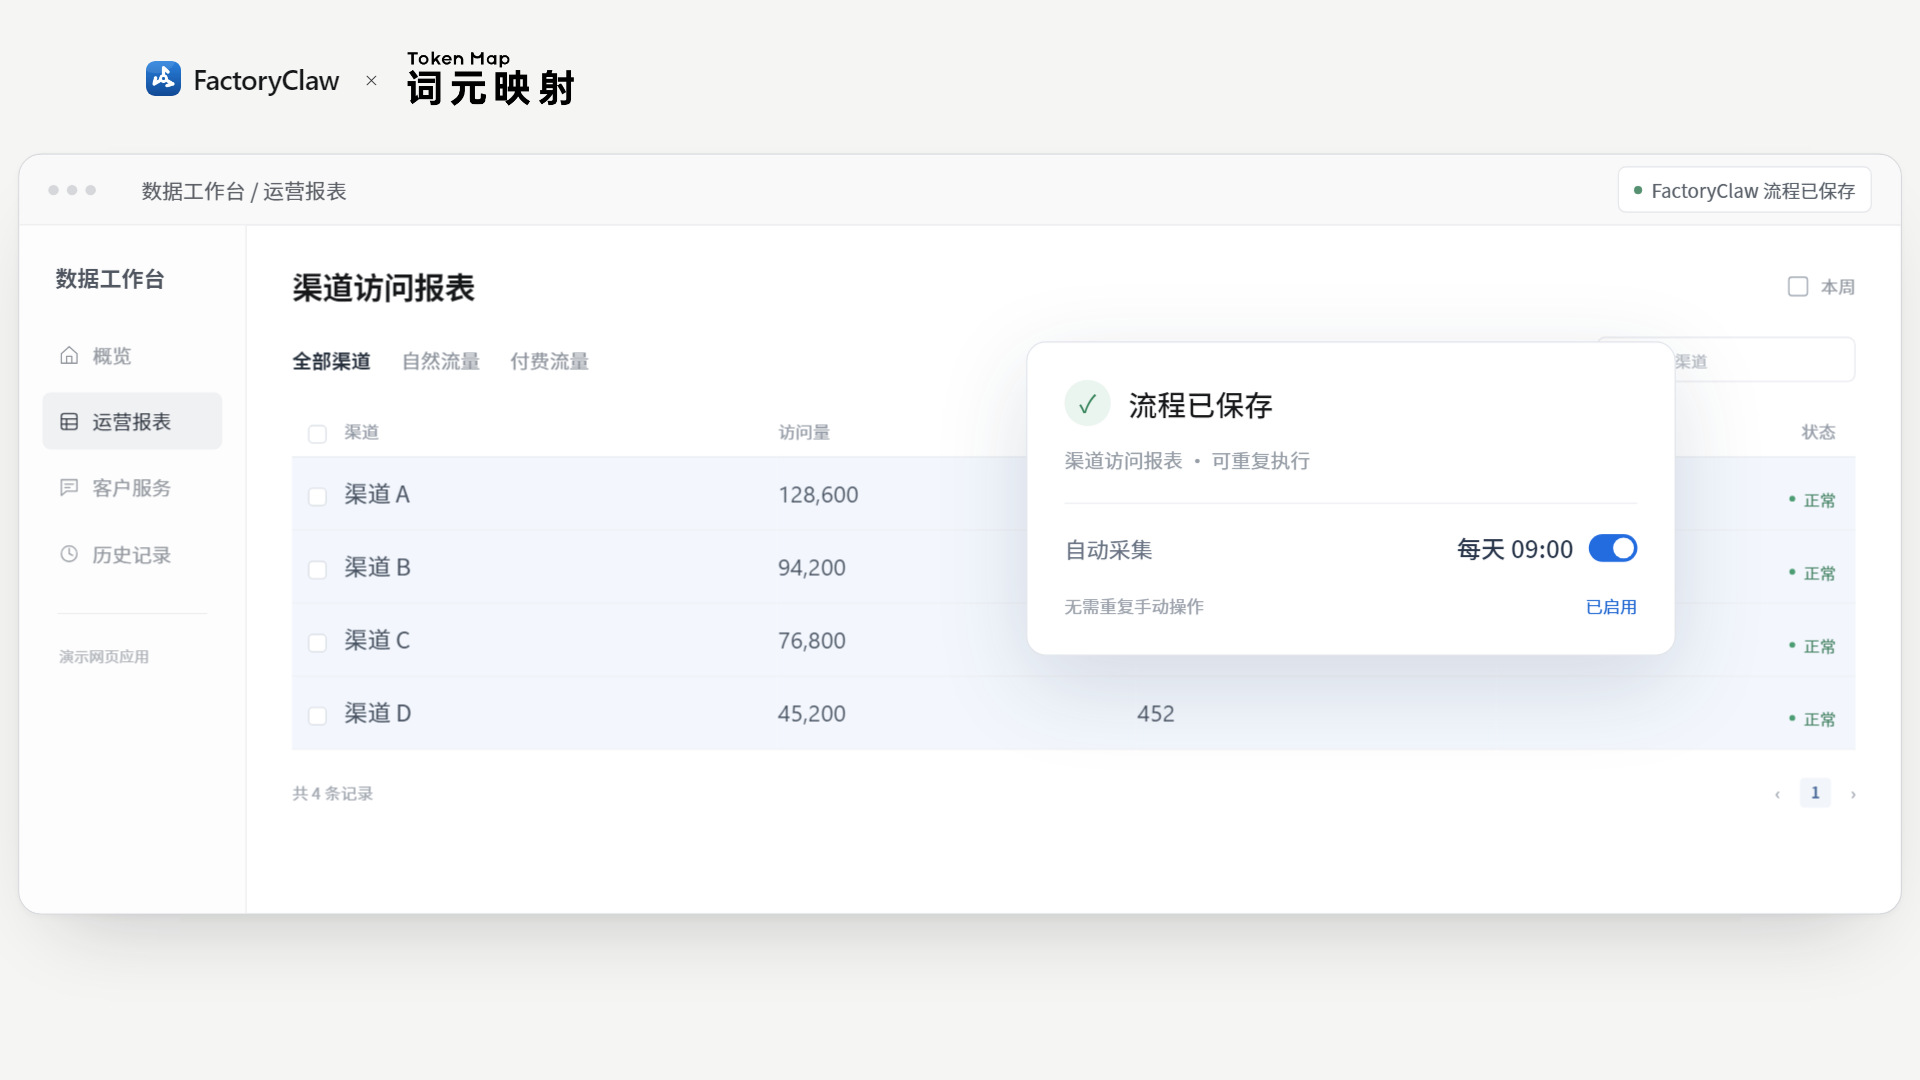Click the 共 4 条记录 record count
1920x1080 pixels.
click(x=332, y=793)
